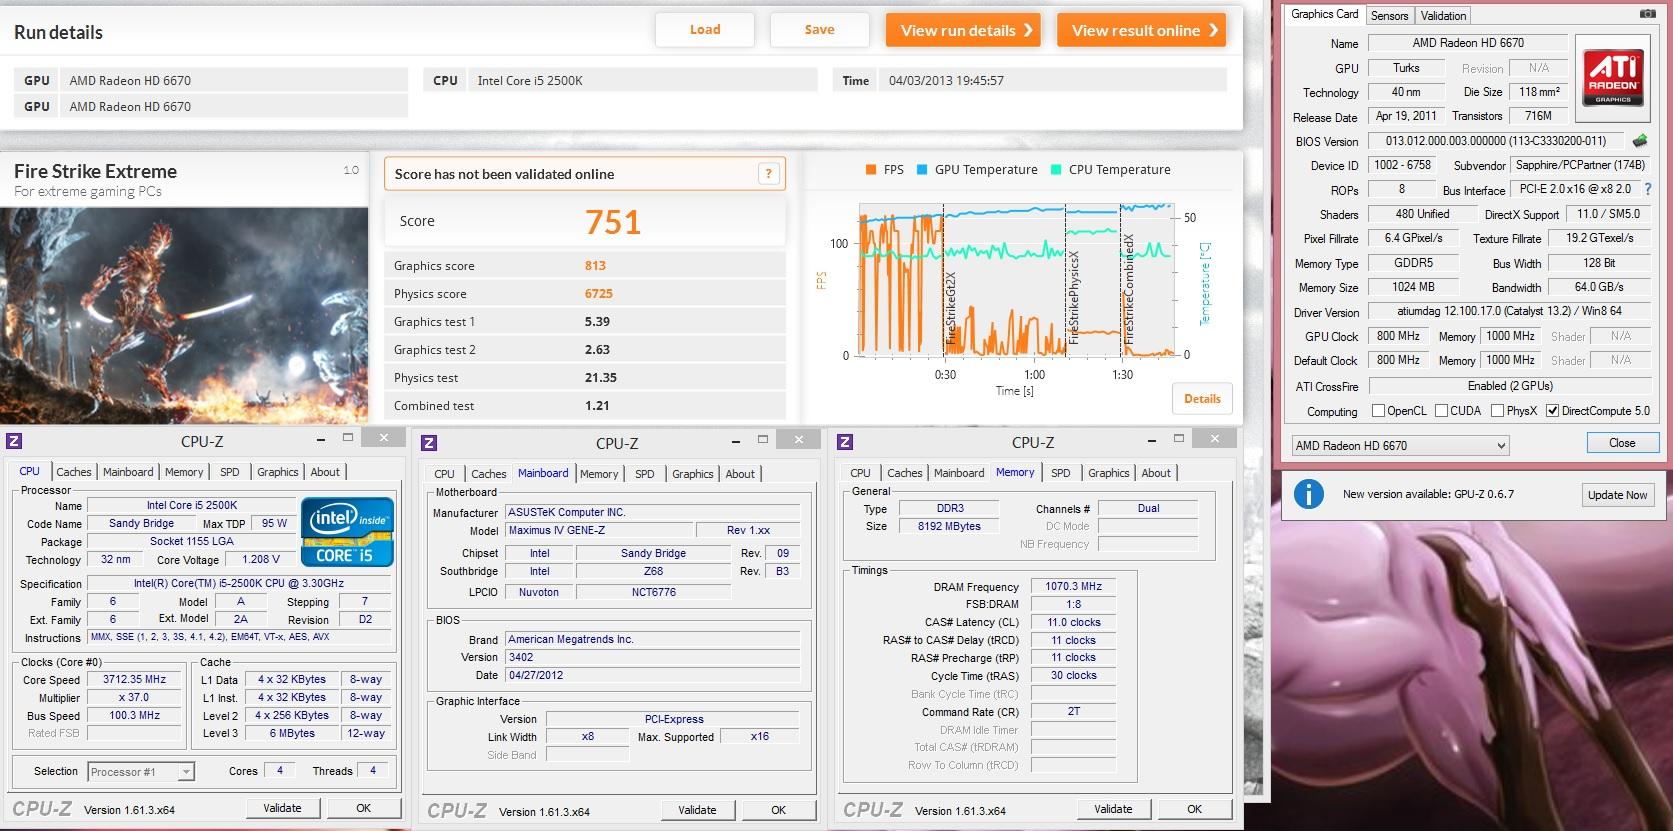Click the FireStrikePhysicsX marker on the graph
1673x831 pixels.
(x=1075, y=298)
